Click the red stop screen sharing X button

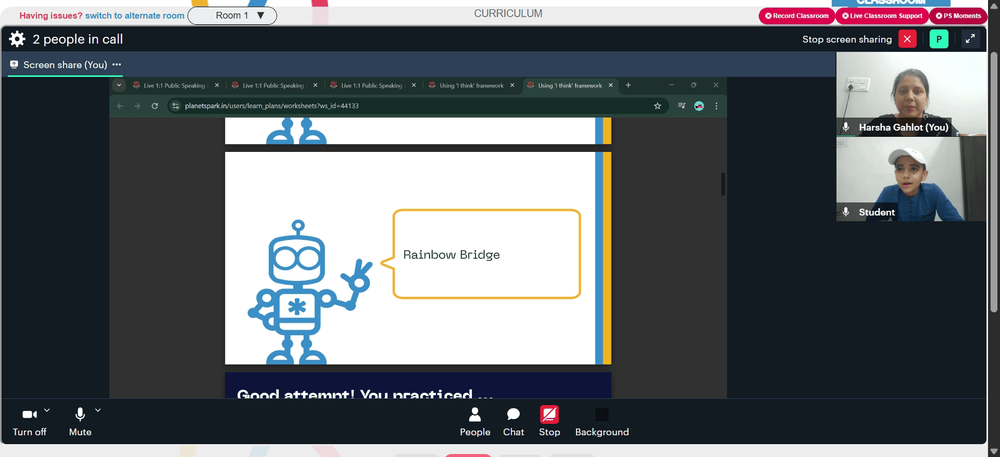tap(907, 40)
